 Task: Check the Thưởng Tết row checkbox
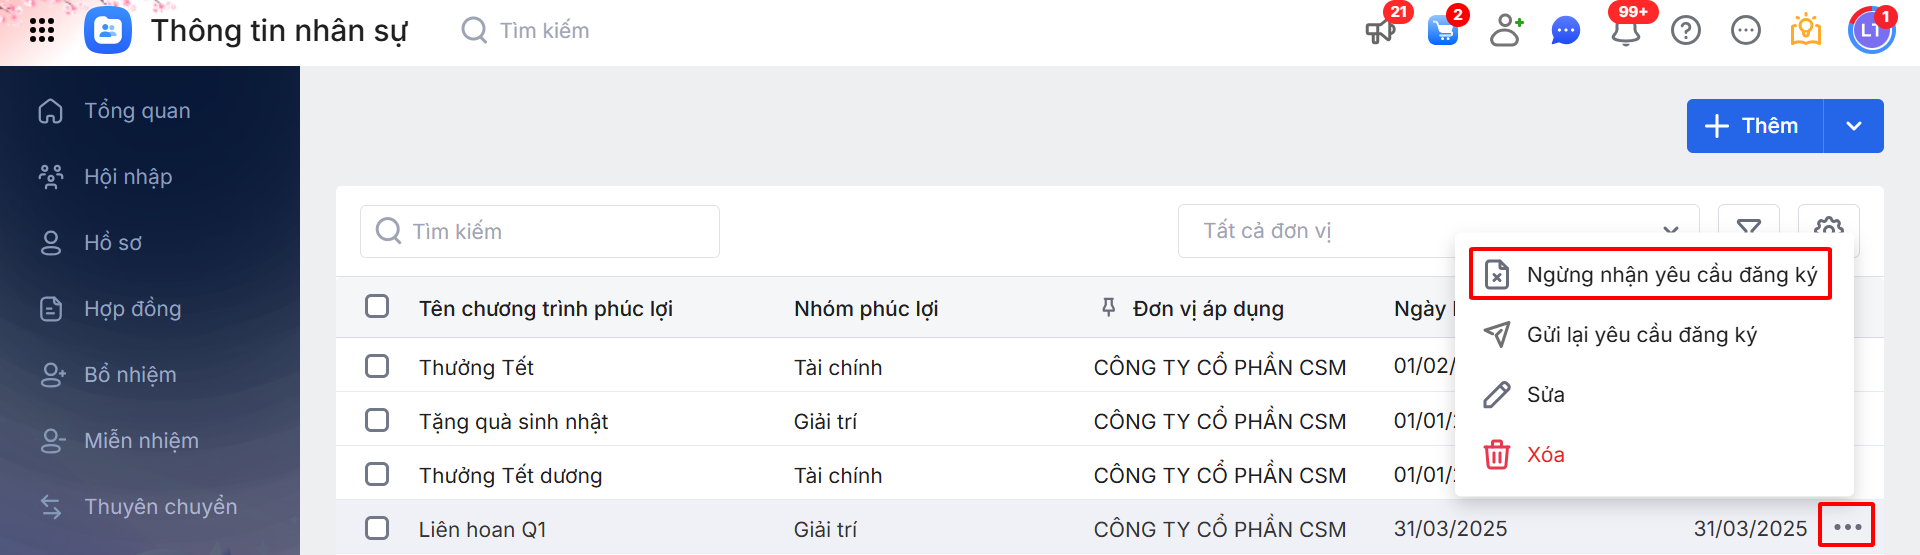pyautogui.click(x=377, y=366)
